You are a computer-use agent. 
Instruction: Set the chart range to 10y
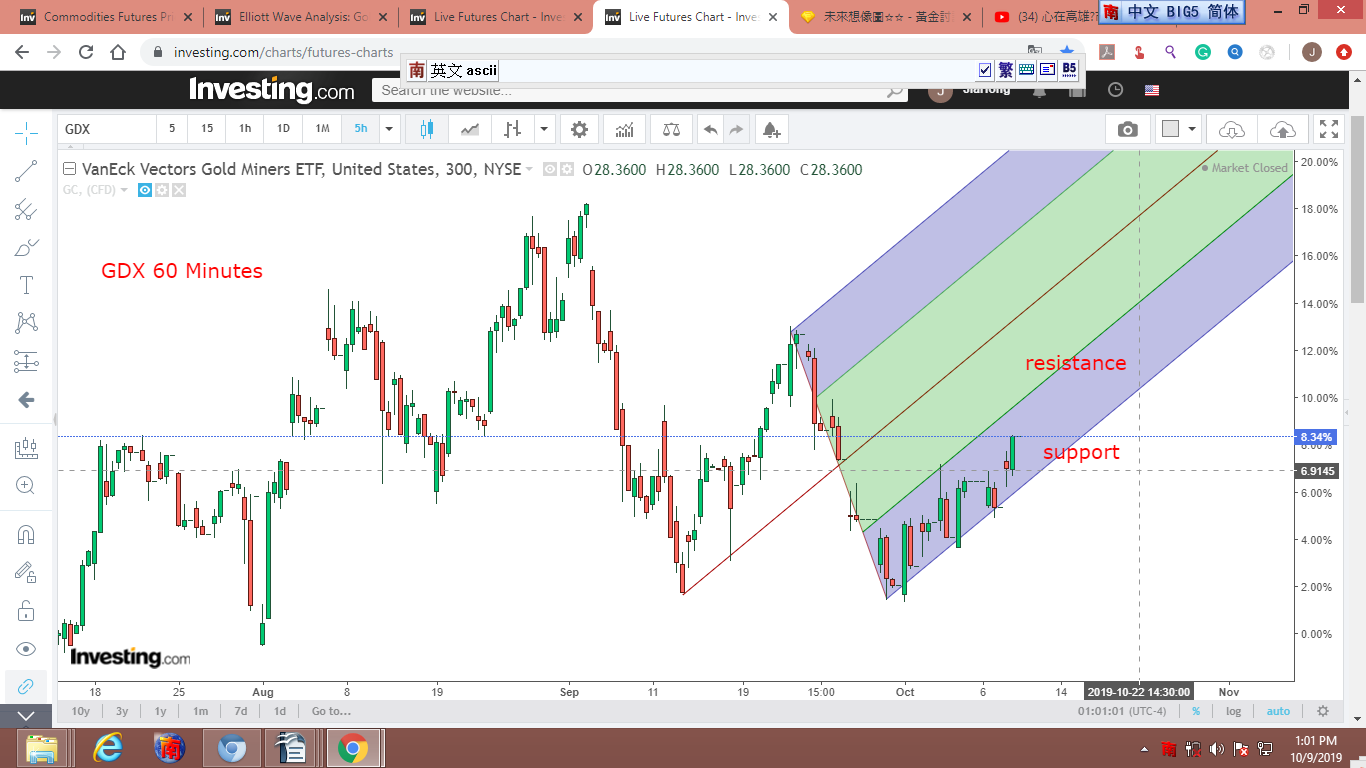pyautogui.click(x=81, y=711)
